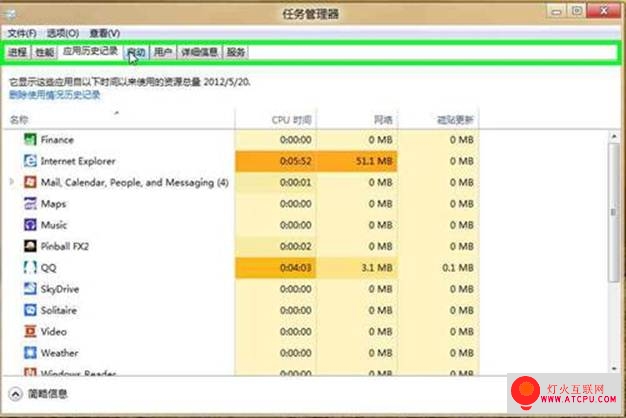Sort by the CPU 时间 column header
Screen dimensions: 626x418
276,119
